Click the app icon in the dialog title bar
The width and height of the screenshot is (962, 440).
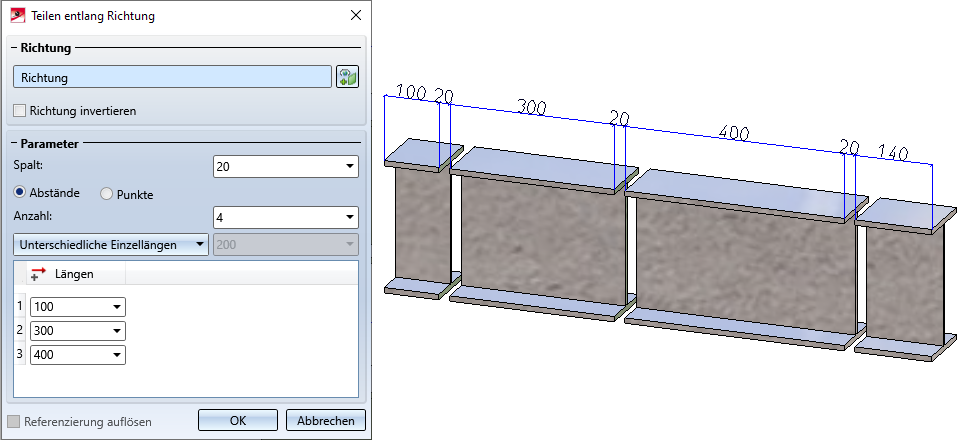pyautogui.click(x=18, y=15)
